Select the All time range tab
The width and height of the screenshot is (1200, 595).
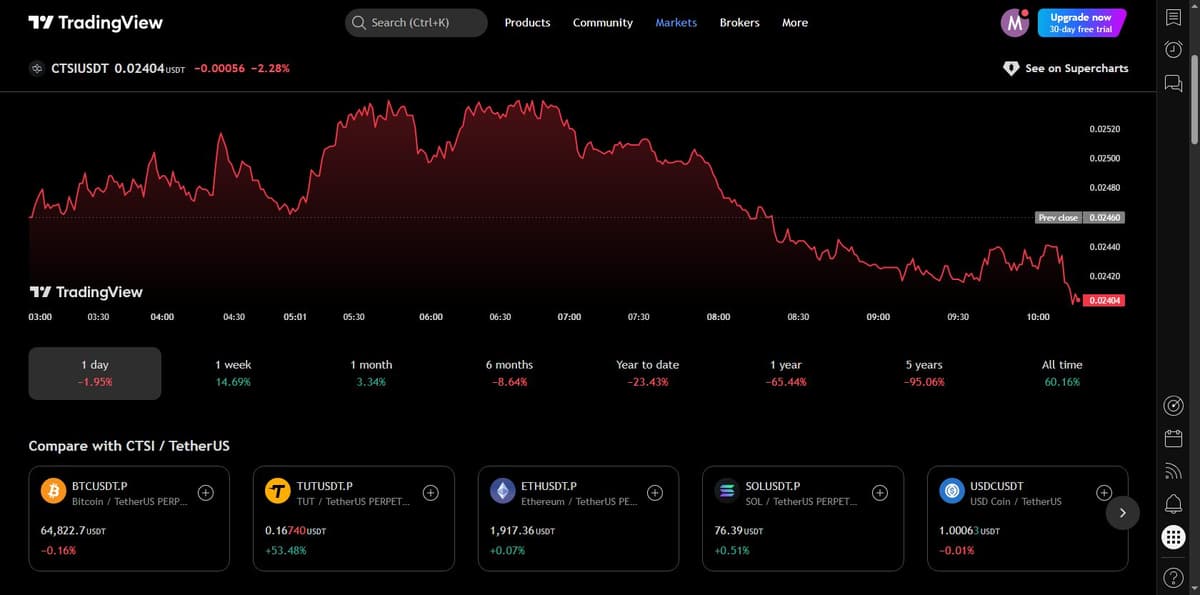pos(1062,373)
